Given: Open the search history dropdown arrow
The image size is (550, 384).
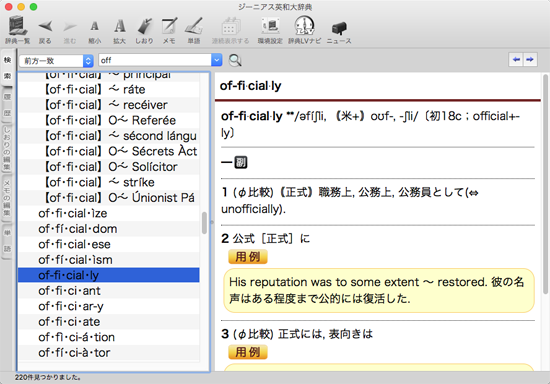Looking at the screenshot, I should [x=217, y=60].
